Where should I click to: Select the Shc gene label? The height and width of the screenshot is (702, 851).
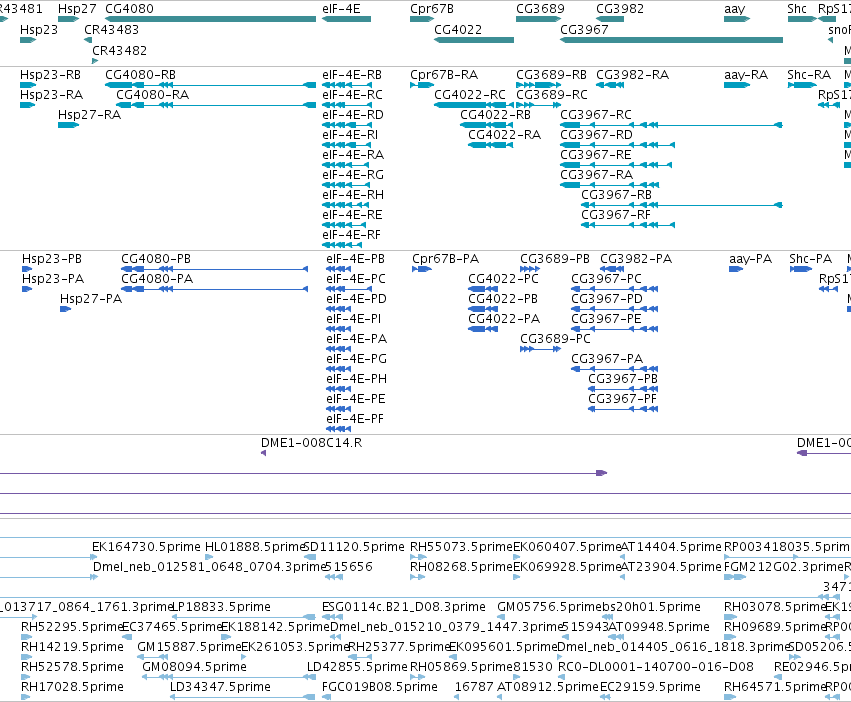[x=797, y=9]
